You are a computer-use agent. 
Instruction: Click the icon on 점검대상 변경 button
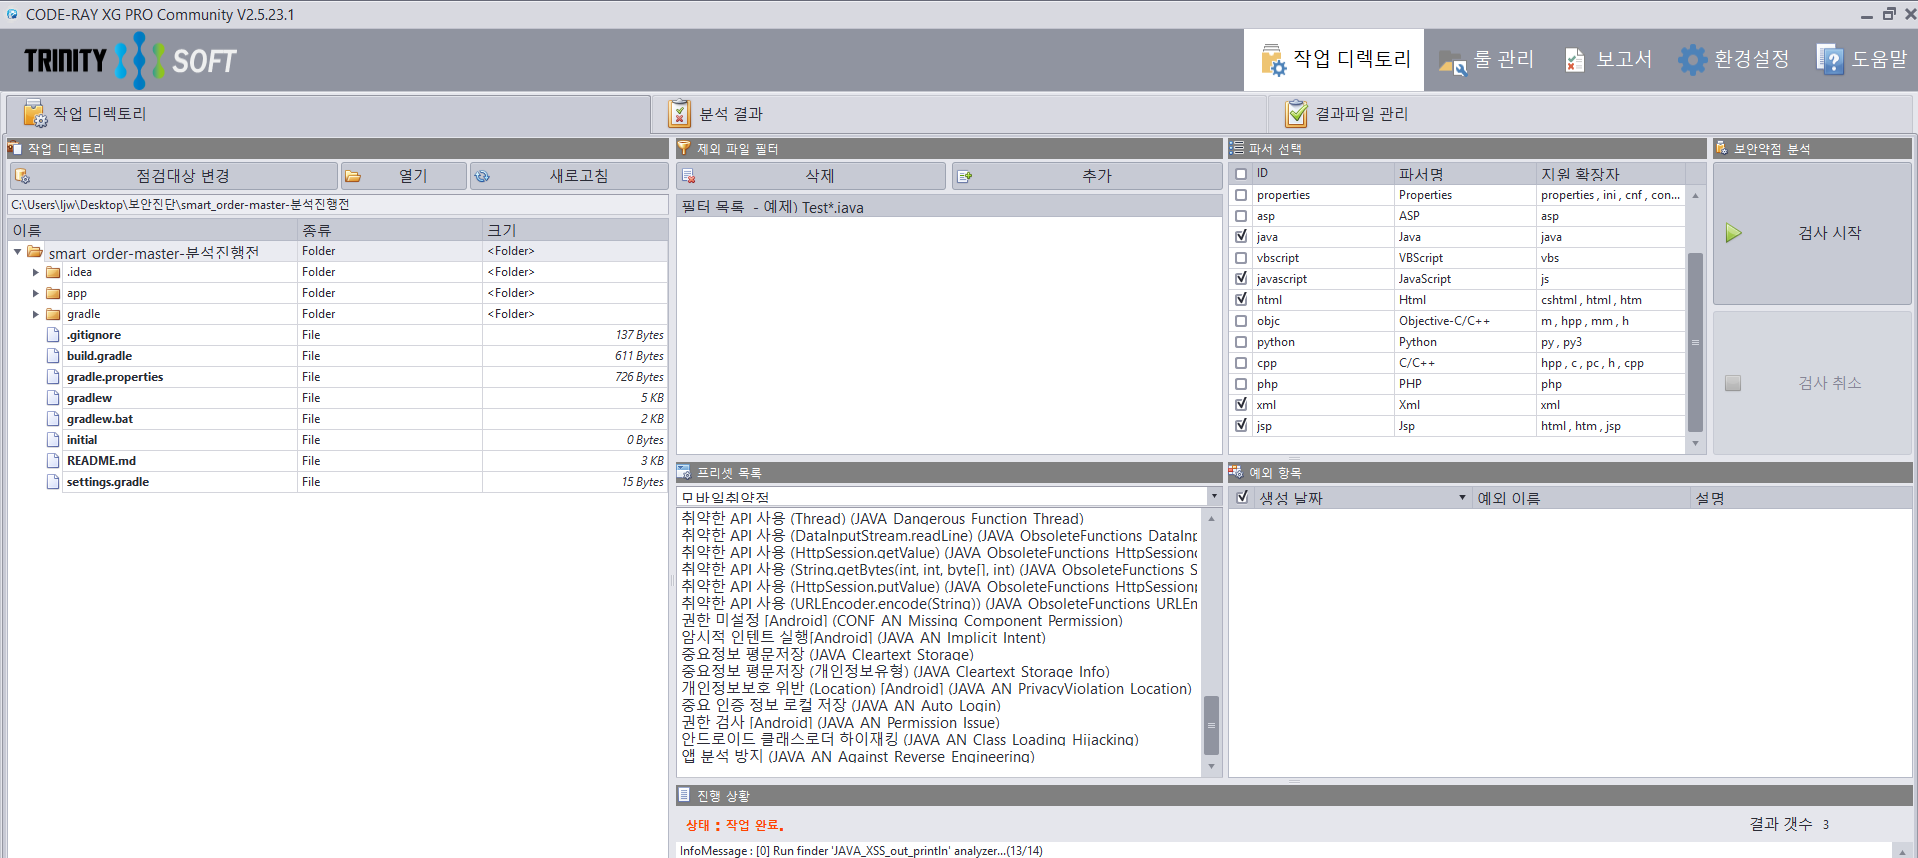click(23, 176)
